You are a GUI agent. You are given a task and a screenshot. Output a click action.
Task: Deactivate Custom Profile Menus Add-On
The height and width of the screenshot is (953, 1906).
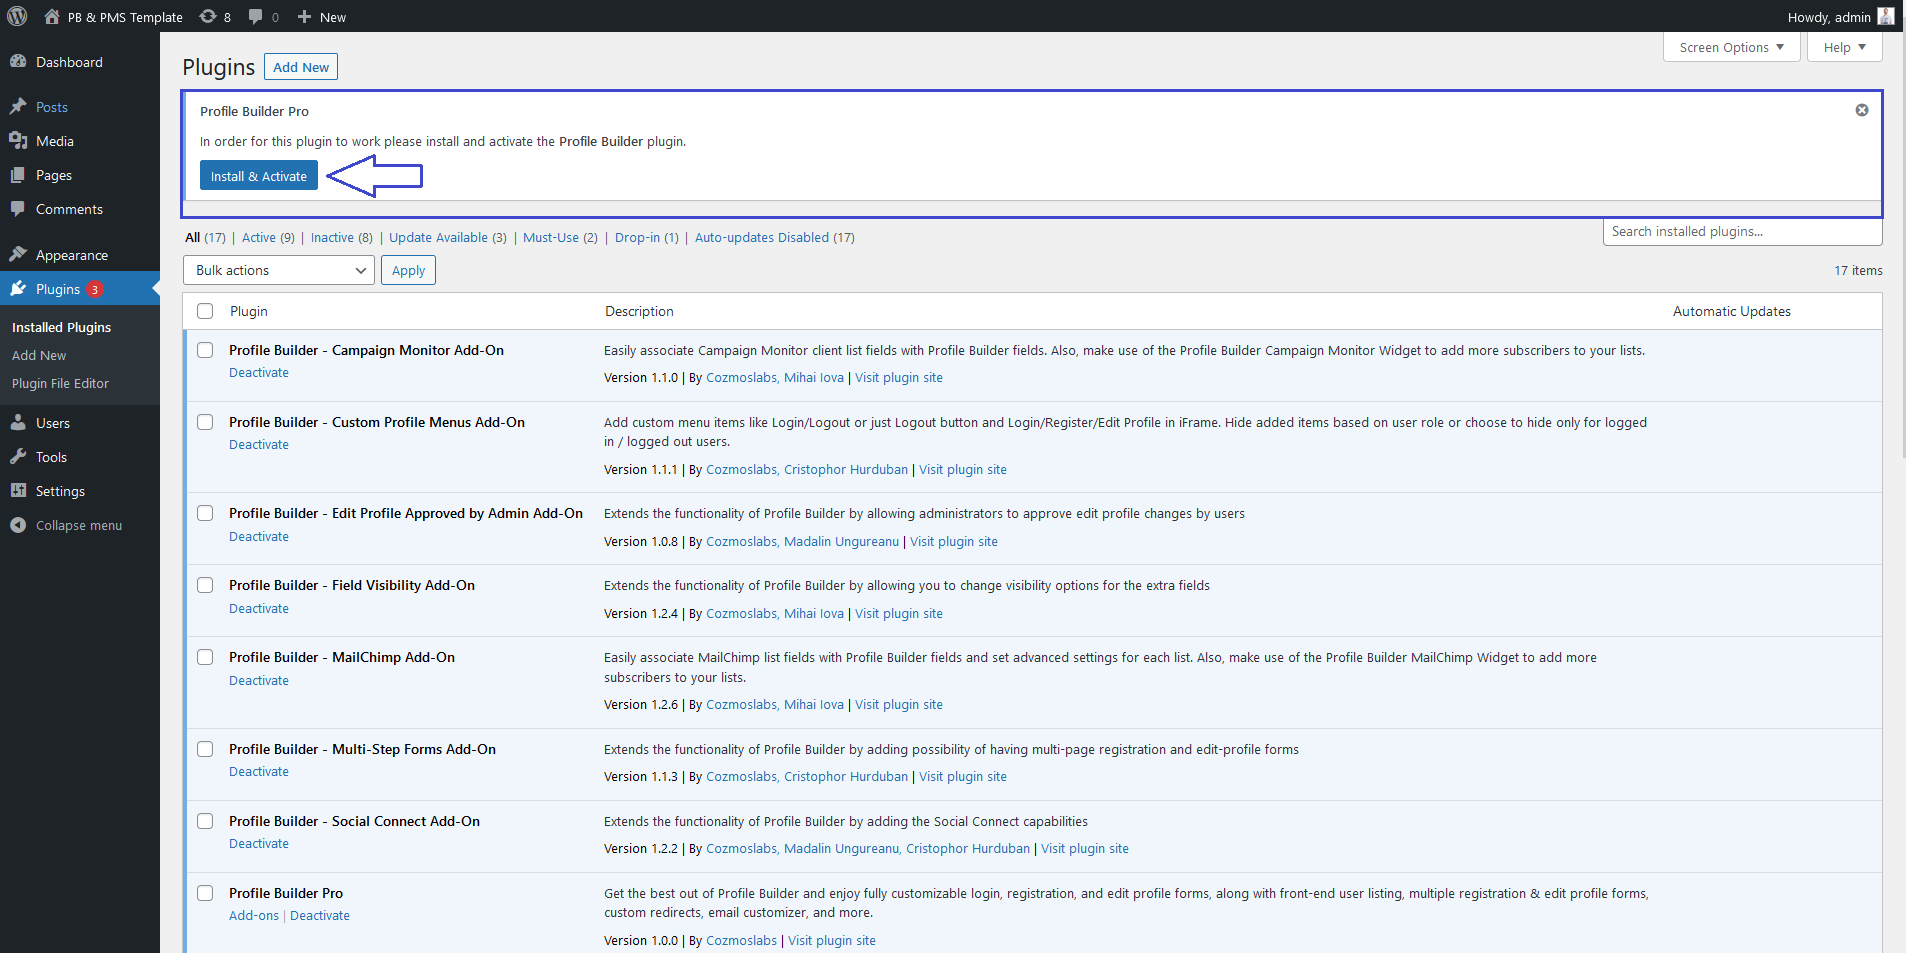pos(259,444)
